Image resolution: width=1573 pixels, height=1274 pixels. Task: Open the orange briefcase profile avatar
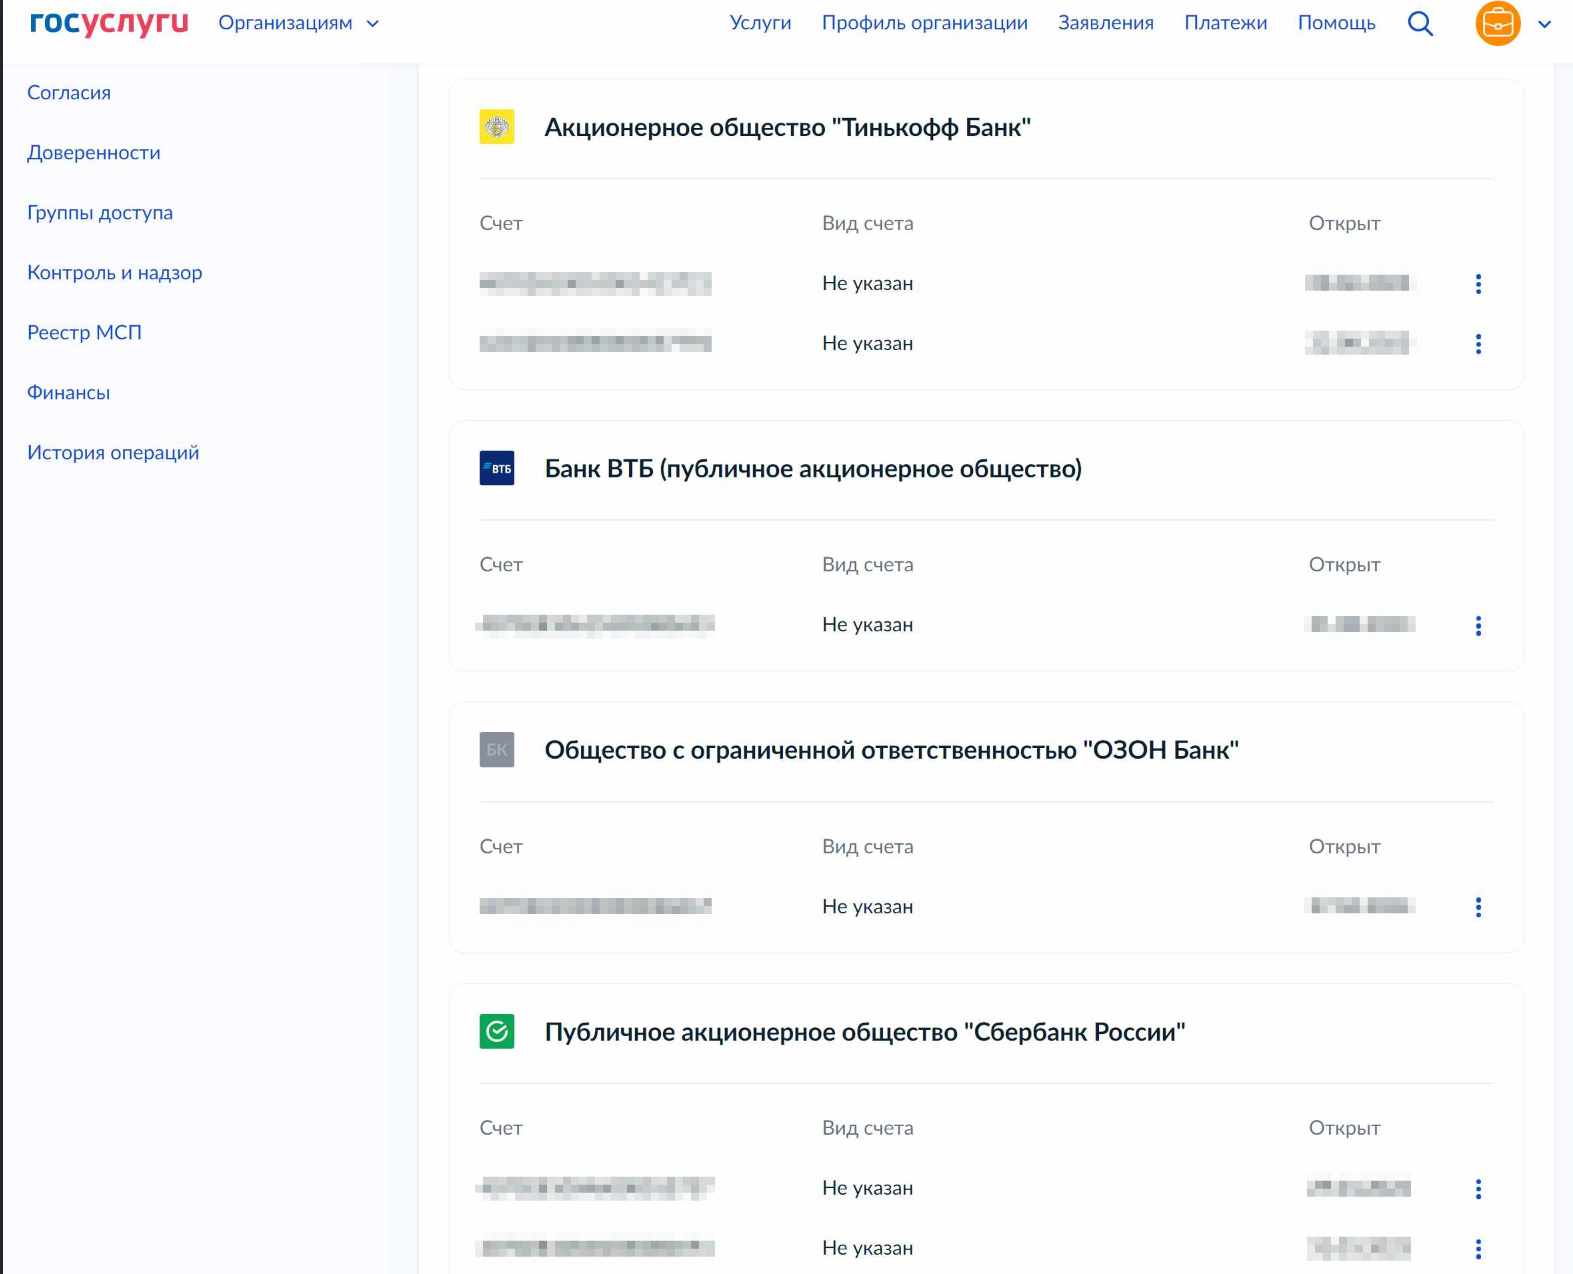point(1497,23)
